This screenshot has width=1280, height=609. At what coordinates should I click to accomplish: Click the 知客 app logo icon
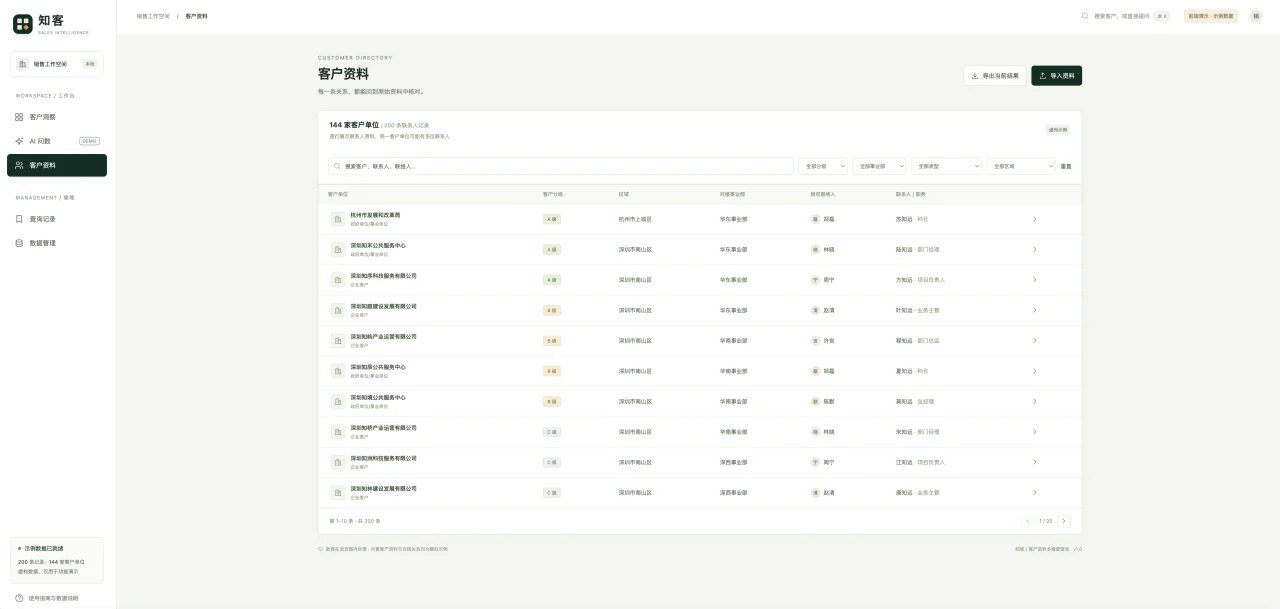[x=22, y=24]
